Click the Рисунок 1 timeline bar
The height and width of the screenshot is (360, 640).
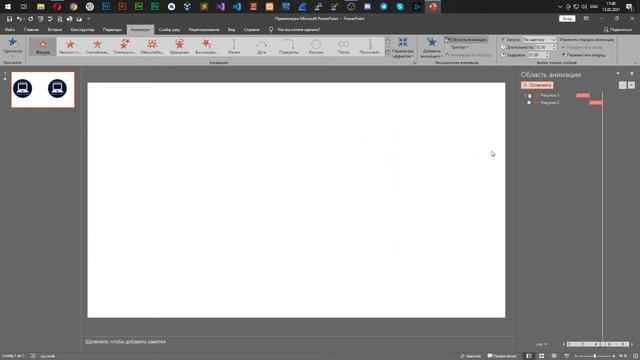click(583, 95)
